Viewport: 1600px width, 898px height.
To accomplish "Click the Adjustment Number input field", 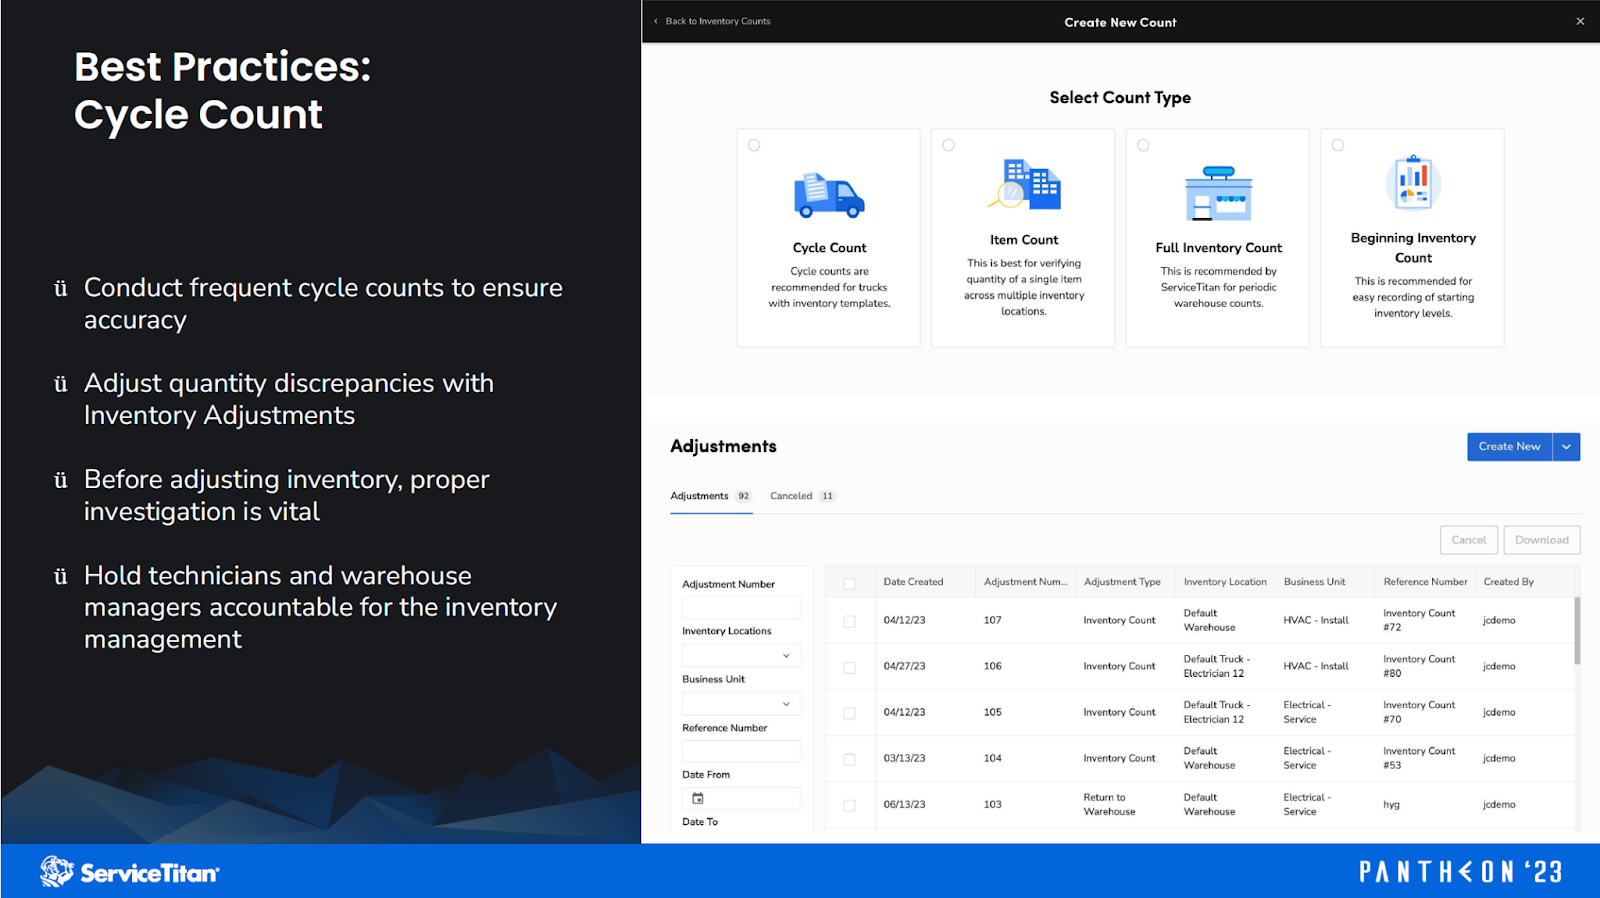I will click(x=742, y=607).
